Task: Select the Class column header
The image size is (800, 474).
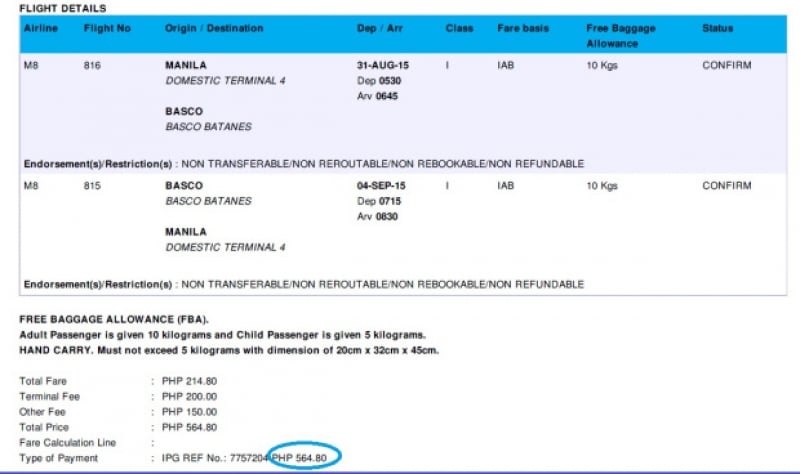Action: tap(459, 28)
